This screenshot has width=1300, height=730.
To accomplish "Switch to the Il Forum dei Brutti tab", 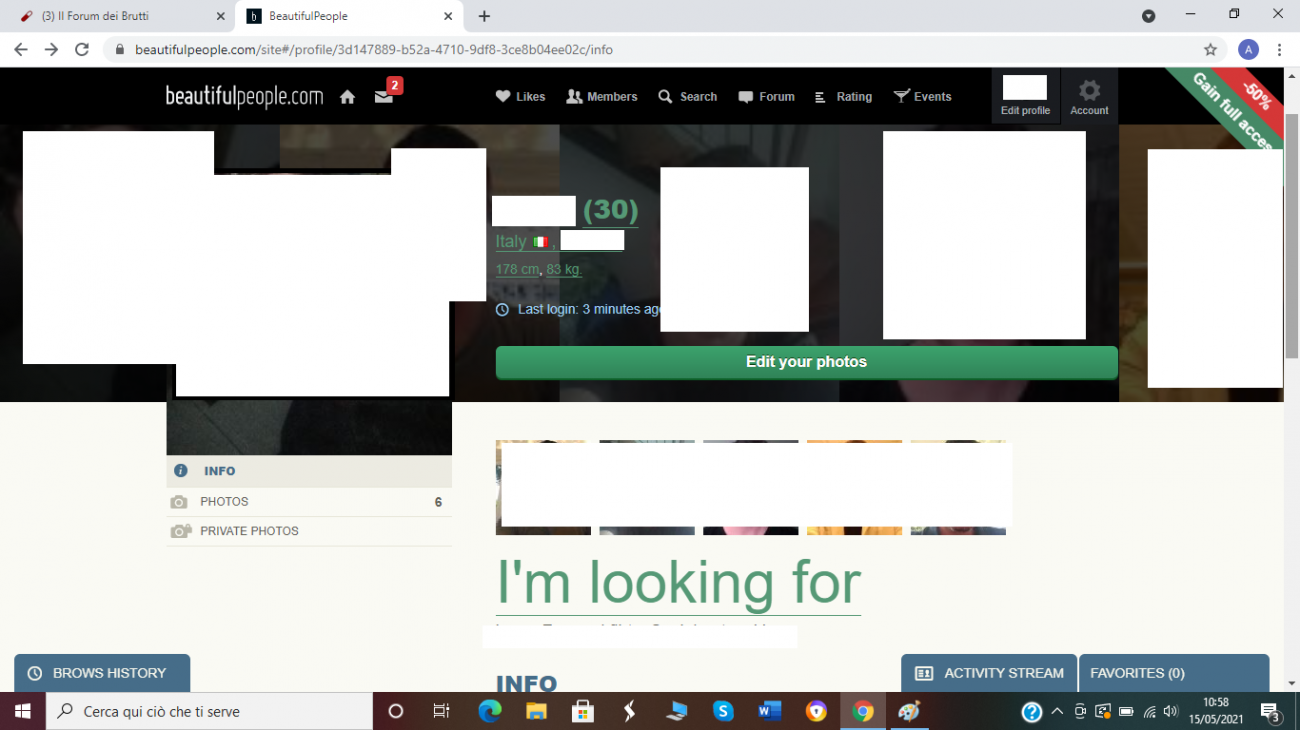I will [116, 16].
